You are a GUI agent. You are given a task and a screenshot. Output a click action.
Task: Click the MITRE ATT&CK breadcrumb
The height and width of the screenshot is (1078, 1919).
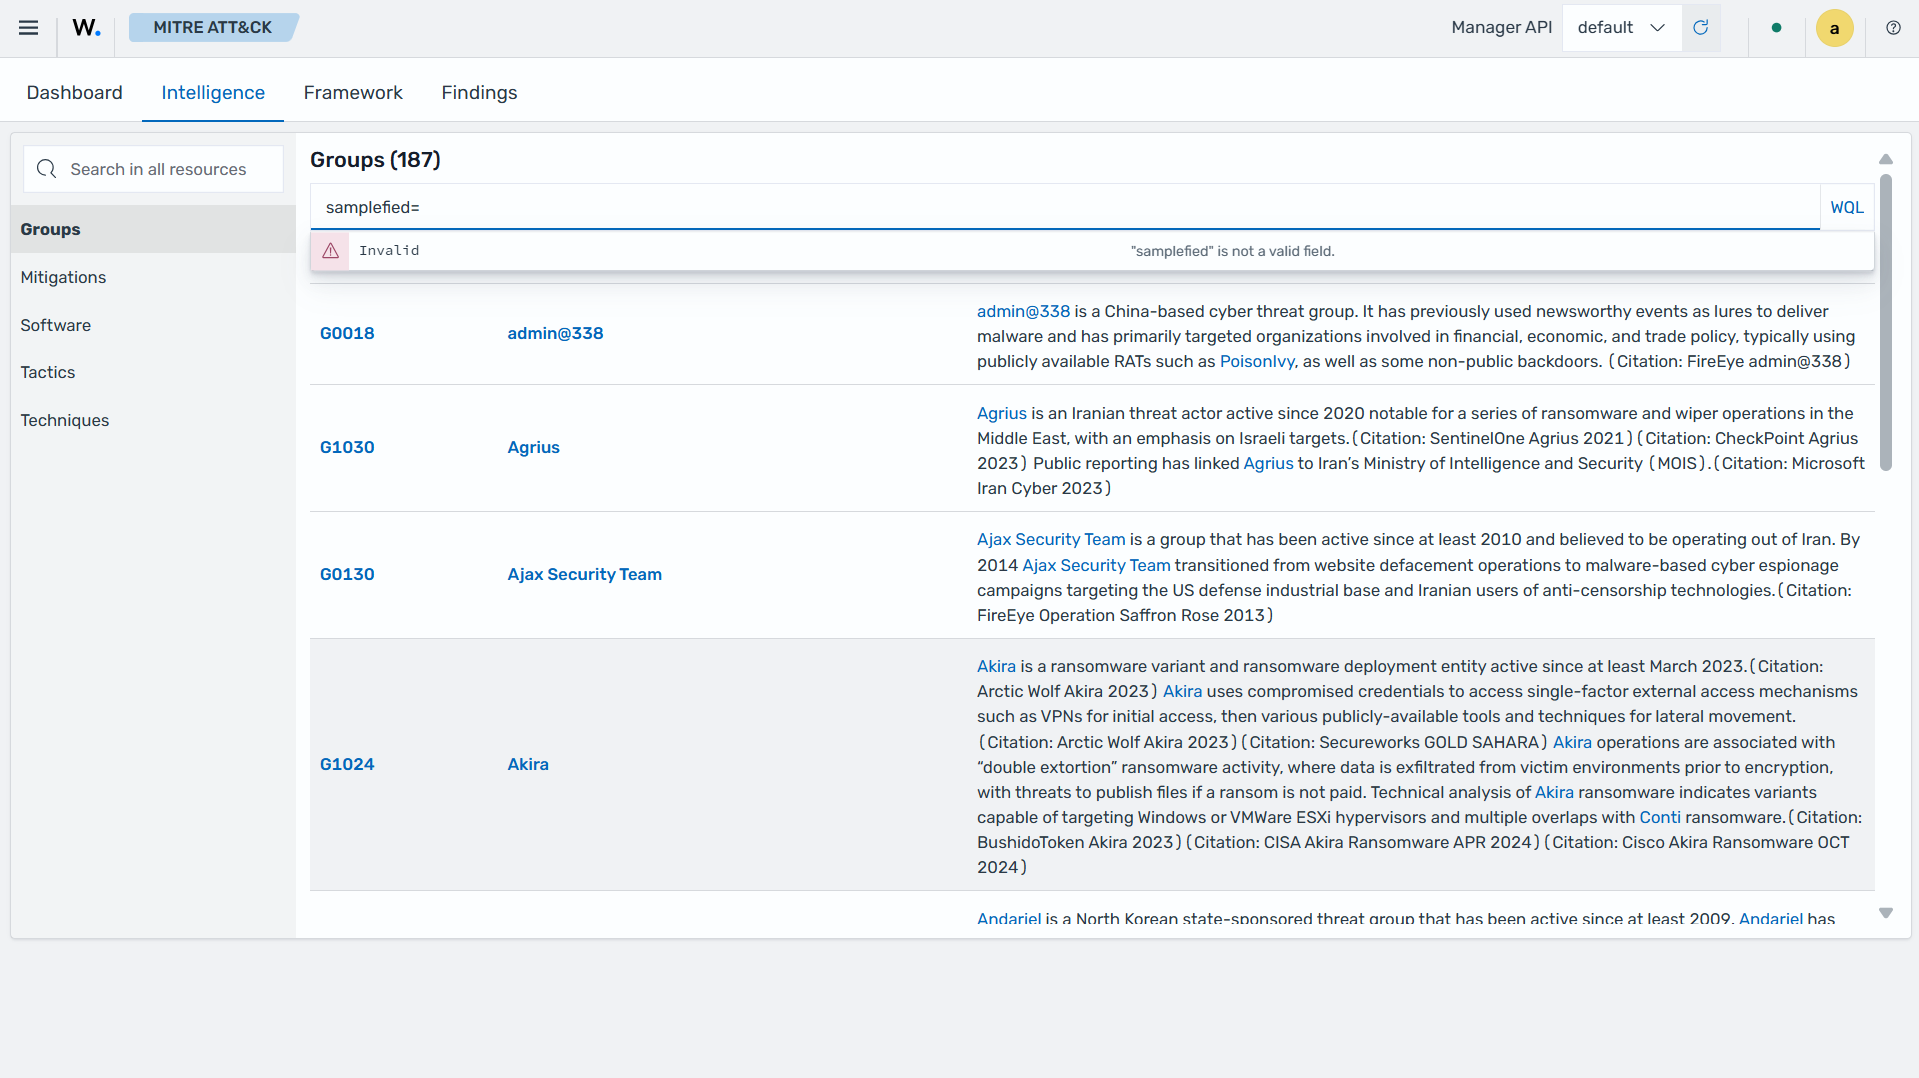[x=213, y=28]
